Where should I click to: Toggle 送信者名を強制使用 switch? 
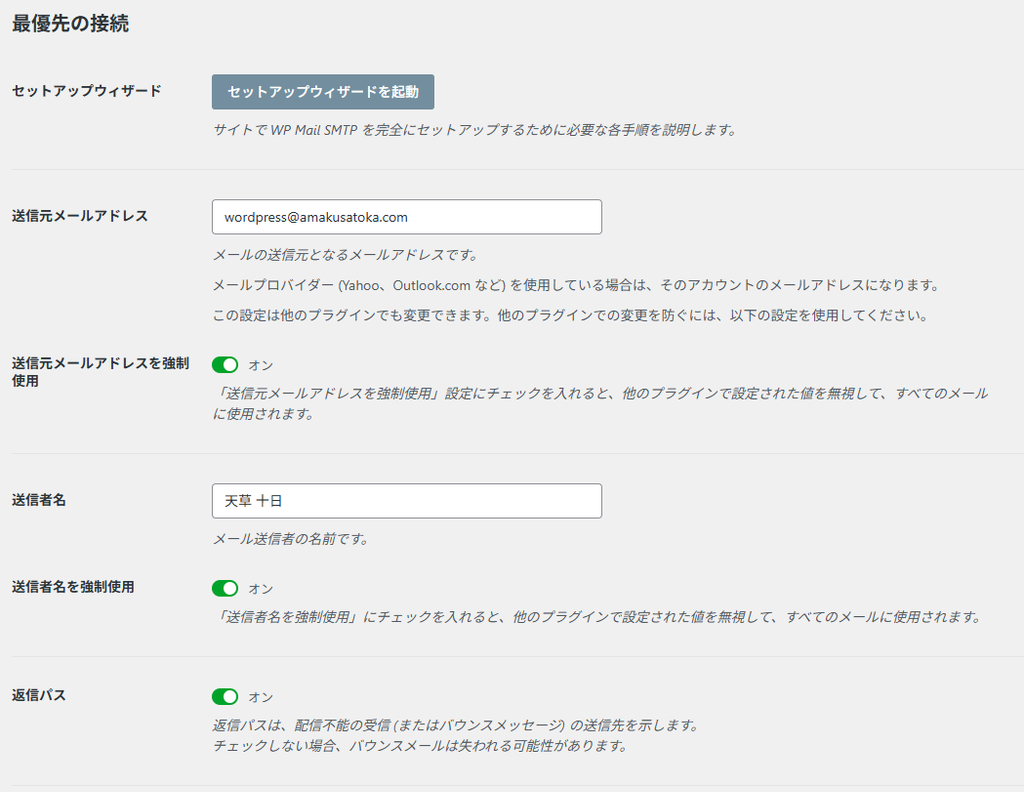[225, 588]
